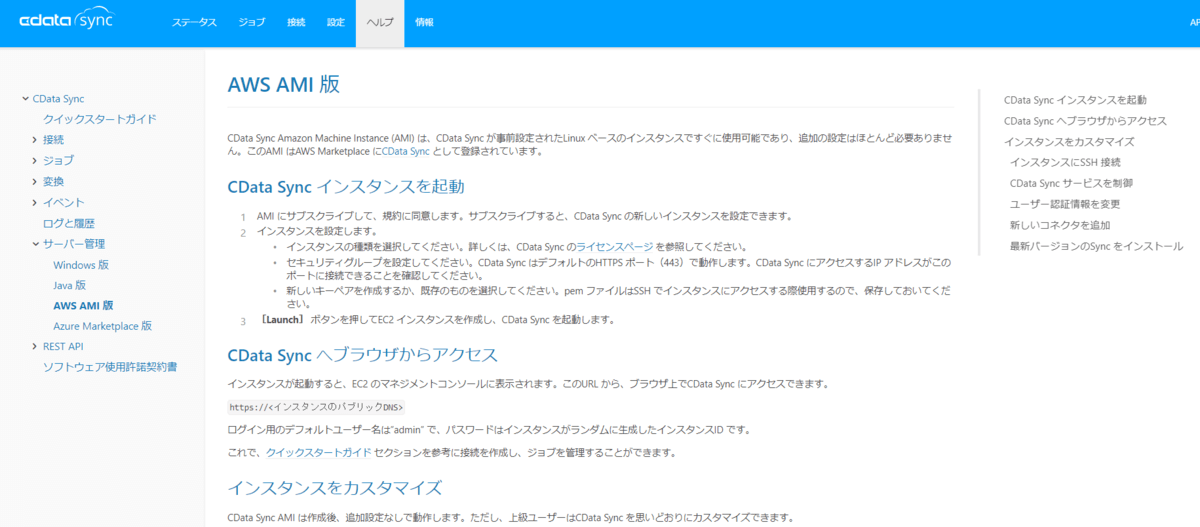Open the Azure Marketplace 版 page
Screen dimensions: 1200x527
point(102,326)
